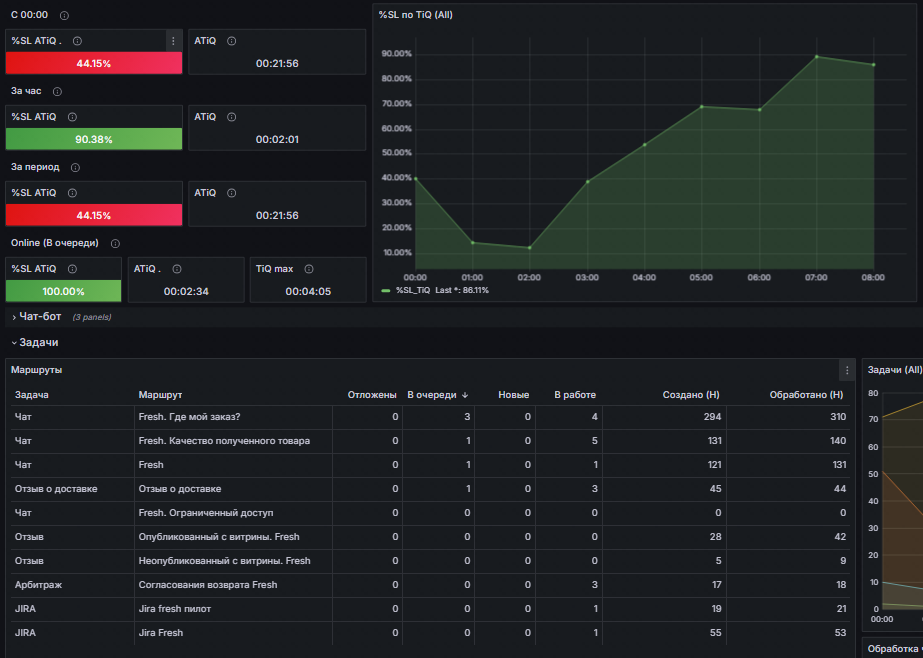Open the Маршруты panel three-dot menu
This screenshot has width=923, height=658.
[x=847, y=370]
